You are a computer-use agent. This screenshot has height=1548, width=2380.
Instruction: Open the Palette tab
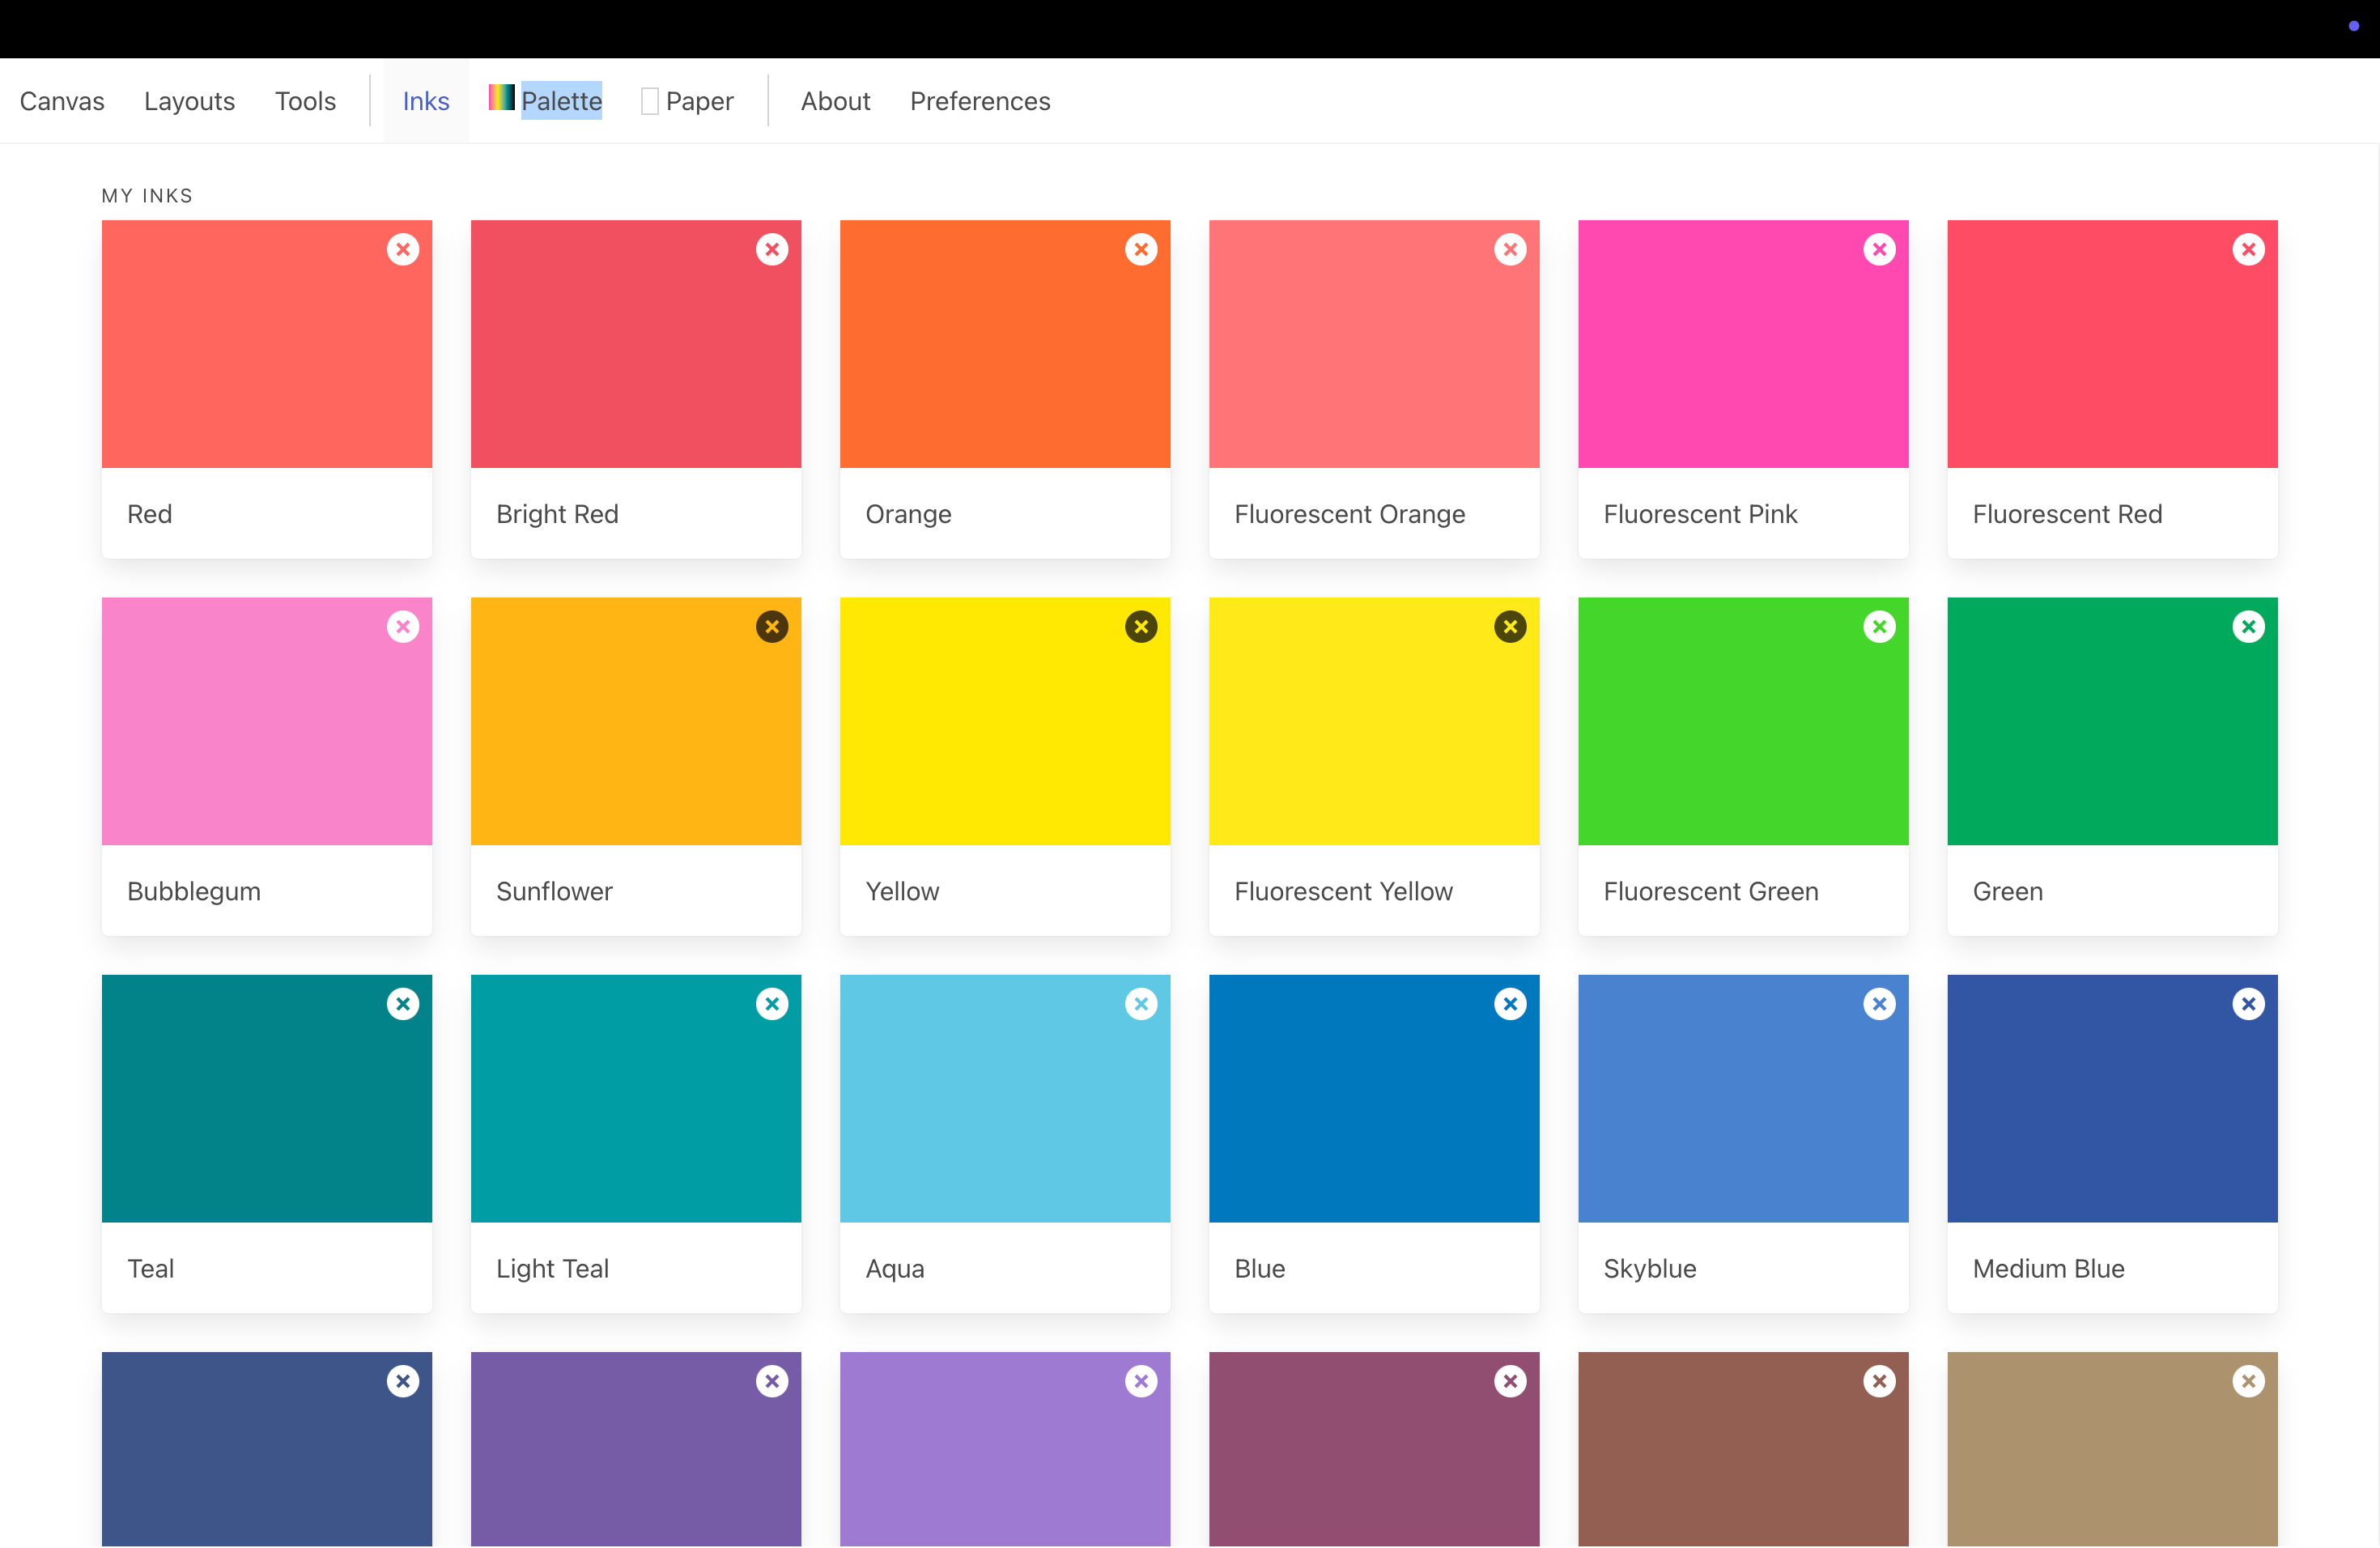(x=561, y=101)
